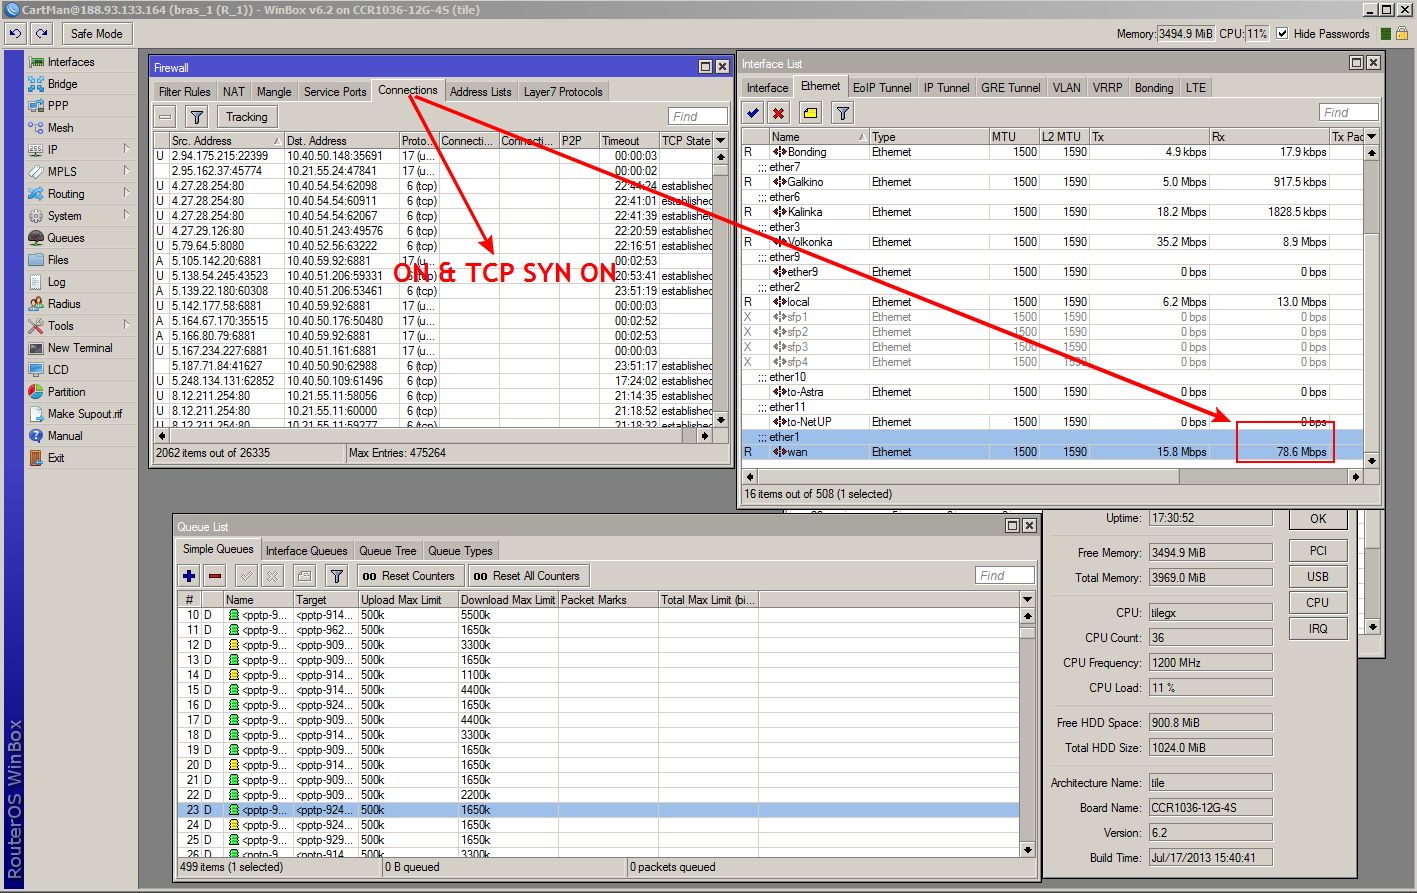Open Files in the sidebar
1417x893 pixels.
coord(58,260)
